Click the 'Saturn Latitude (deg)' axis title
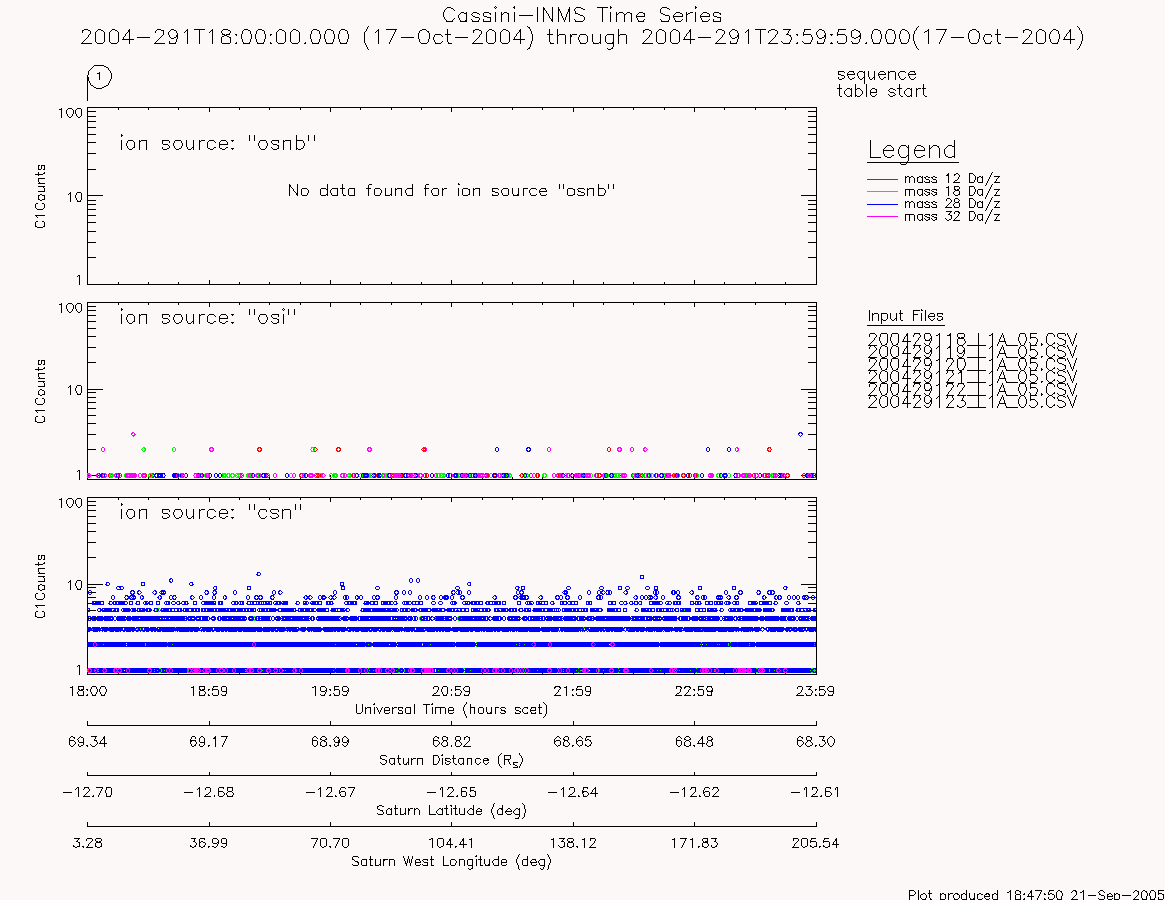Screen dimensions: 1165x900 (452, 811)
